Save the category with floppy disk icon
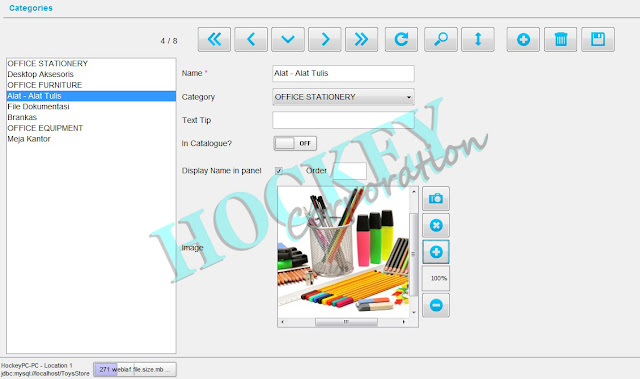 pyautogui.click(x=598, y=40)
